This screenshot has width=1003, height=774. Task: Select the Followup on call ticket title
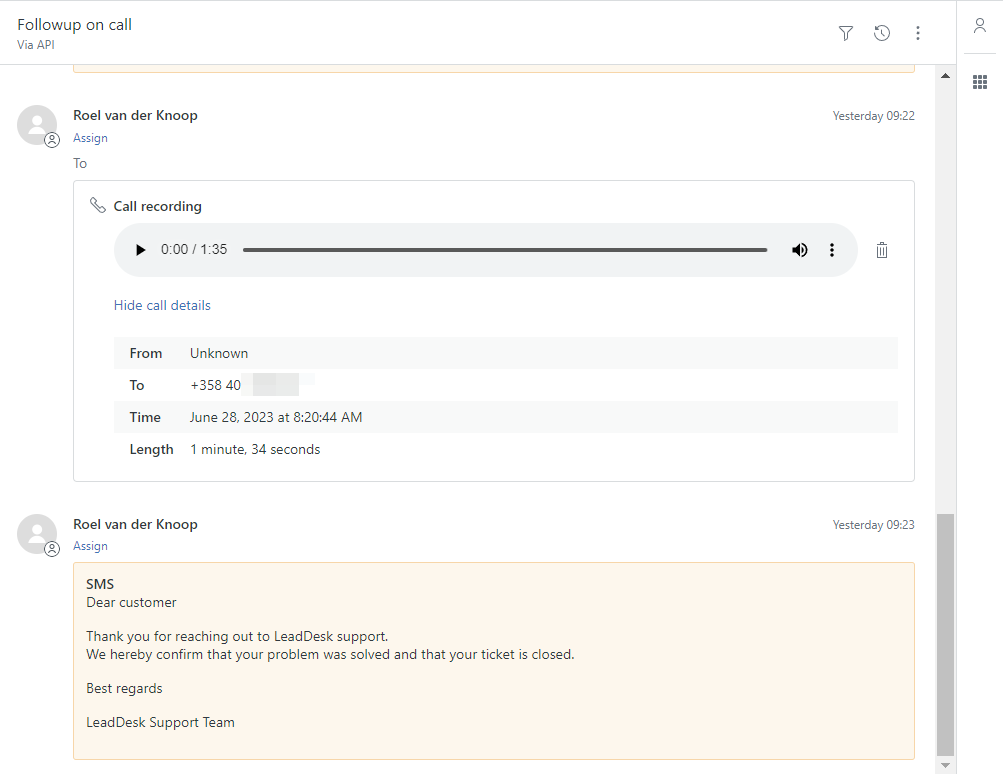pyautogui.click(x=74, y=24)
